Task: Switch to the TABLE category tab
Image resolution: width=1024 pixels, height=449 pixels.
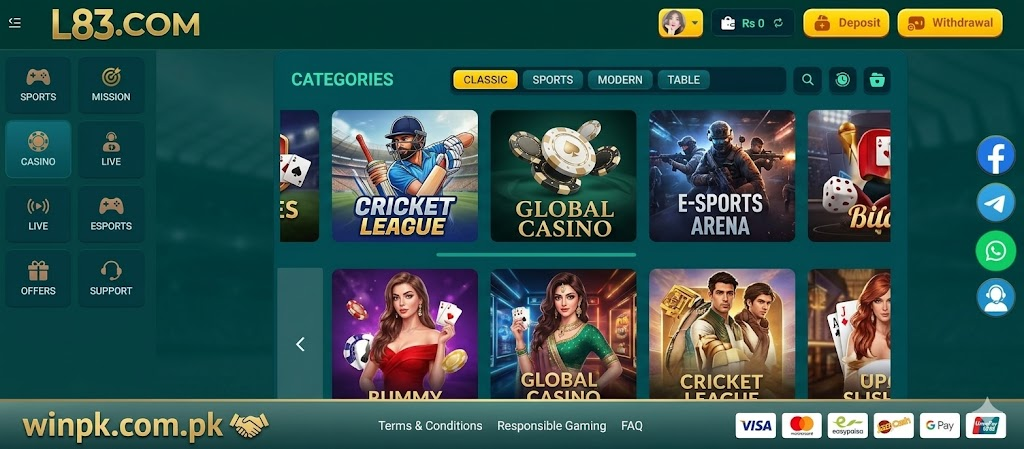Action: (684, 80)
